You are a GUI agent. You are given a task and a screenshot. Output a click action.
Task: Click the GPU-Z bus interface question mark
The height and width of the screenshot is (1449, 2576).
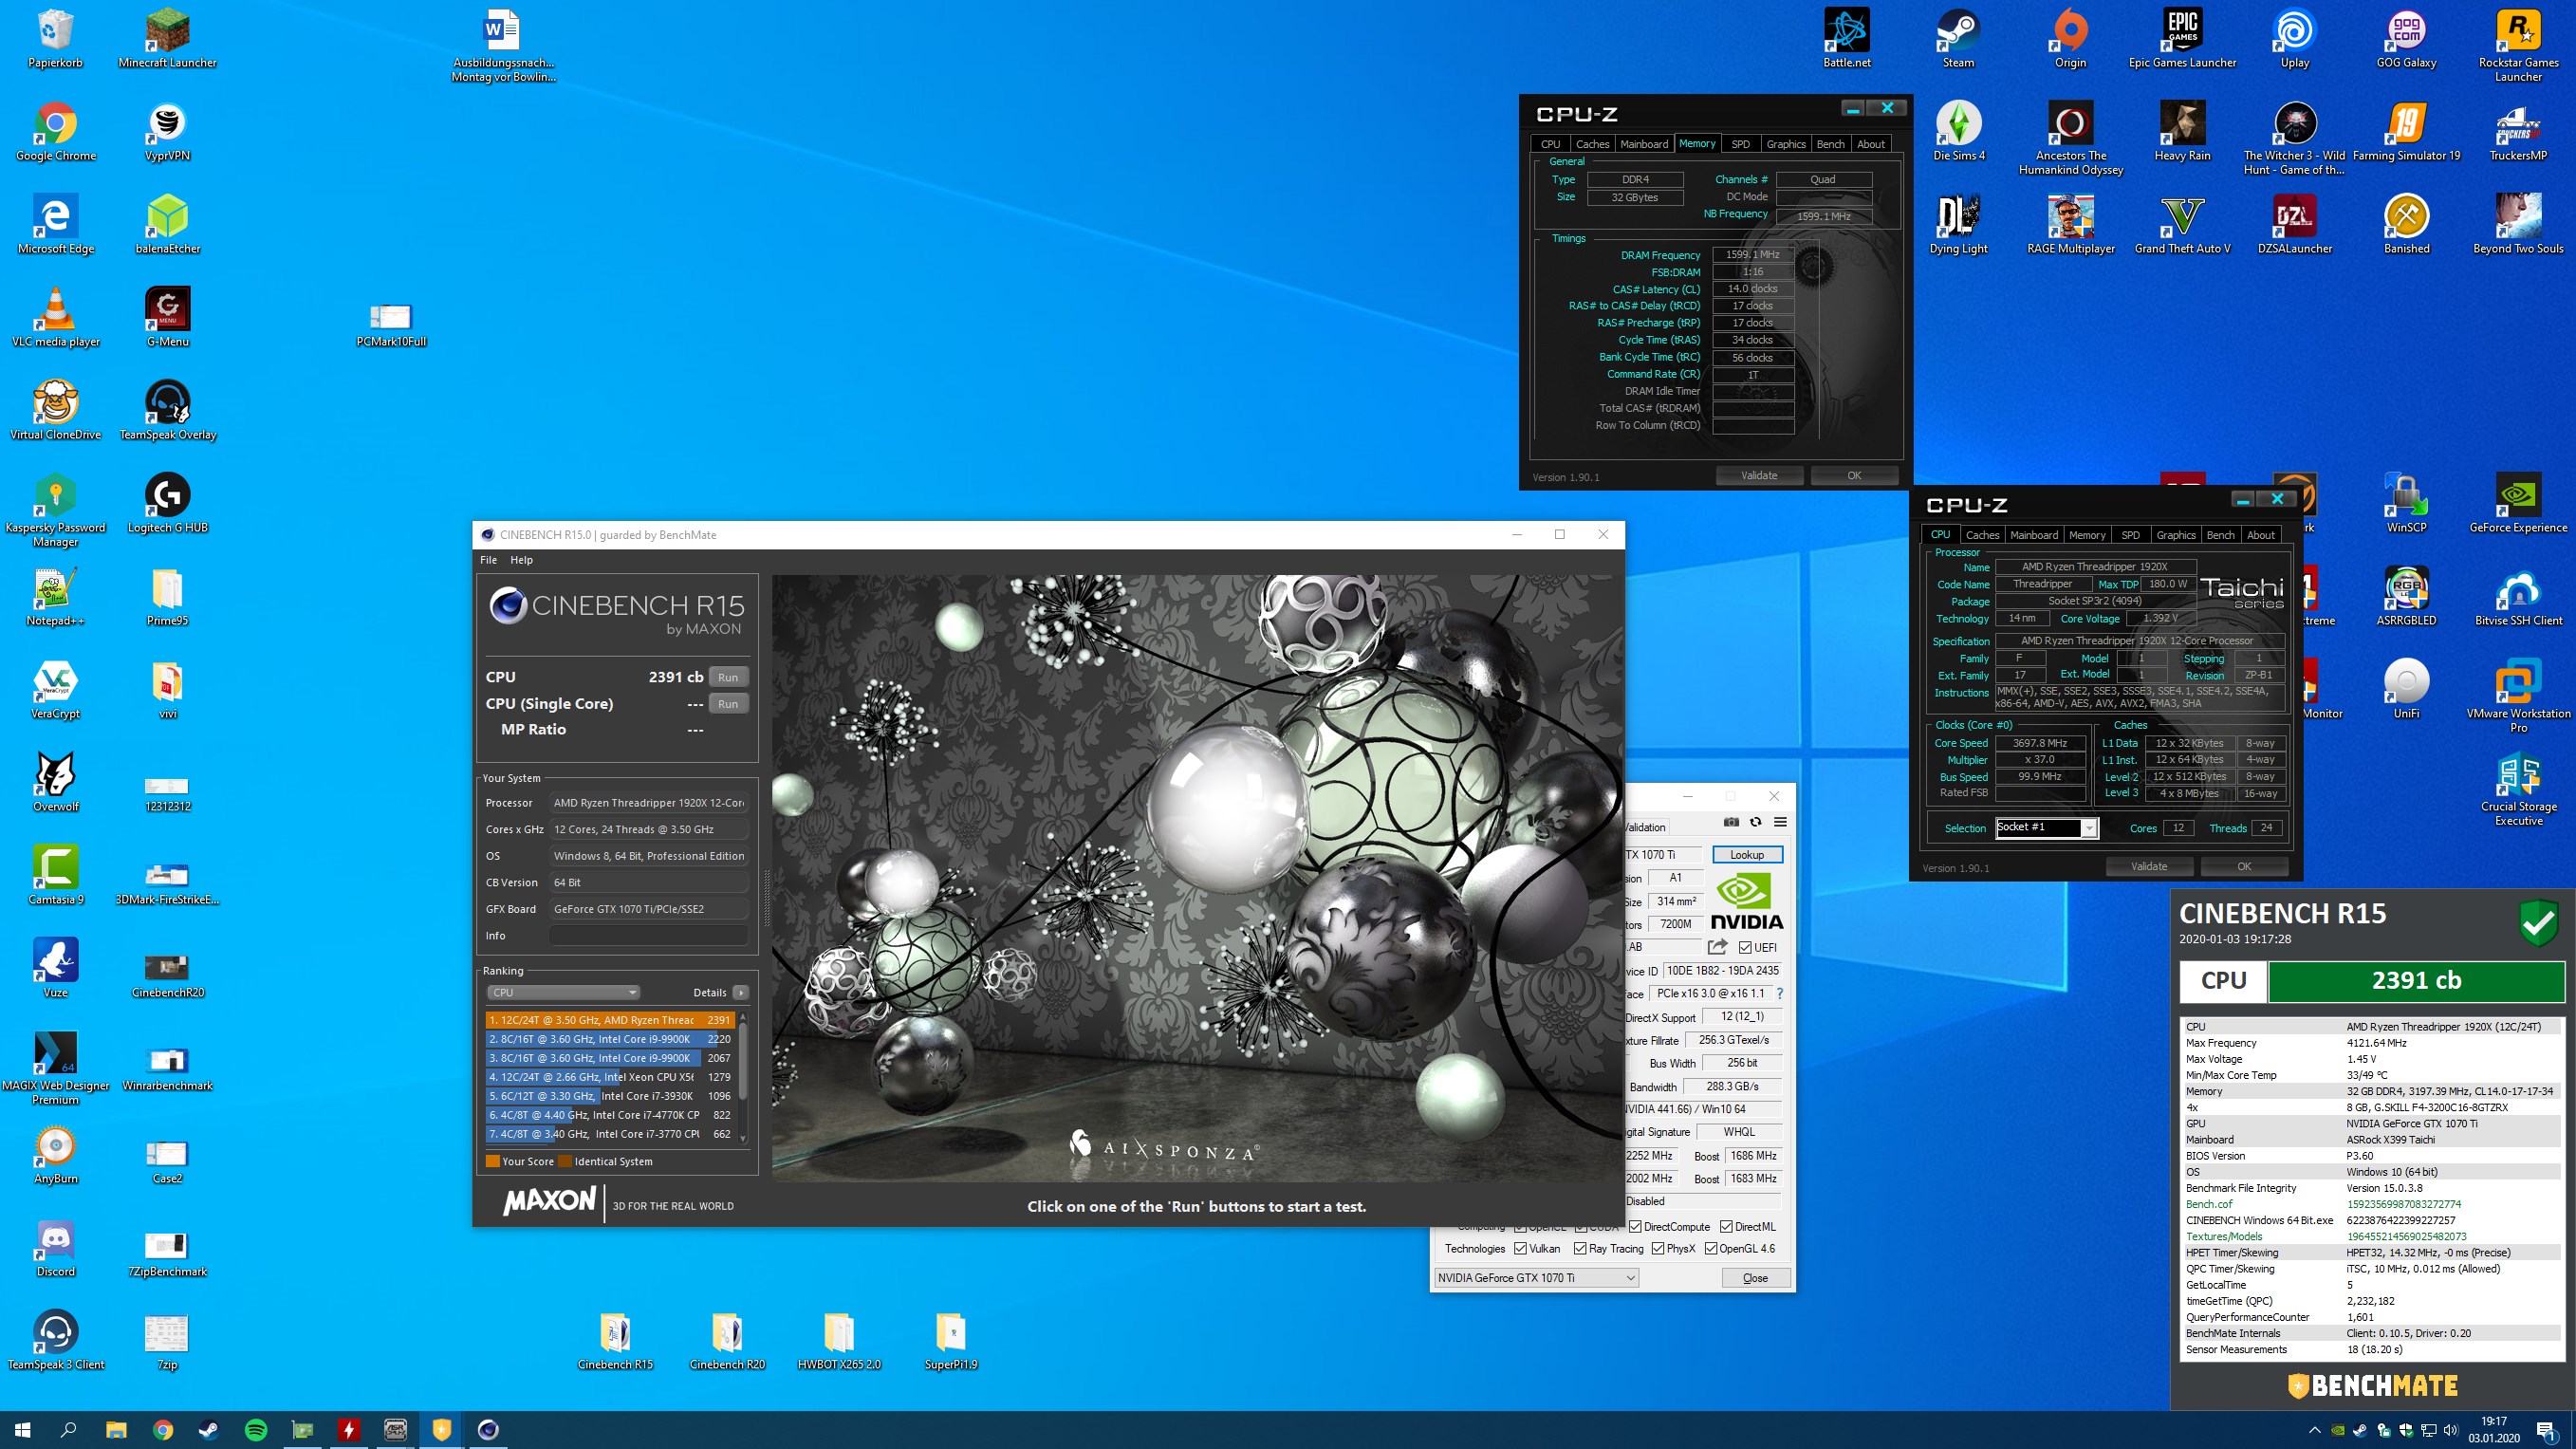point(1780,993)
